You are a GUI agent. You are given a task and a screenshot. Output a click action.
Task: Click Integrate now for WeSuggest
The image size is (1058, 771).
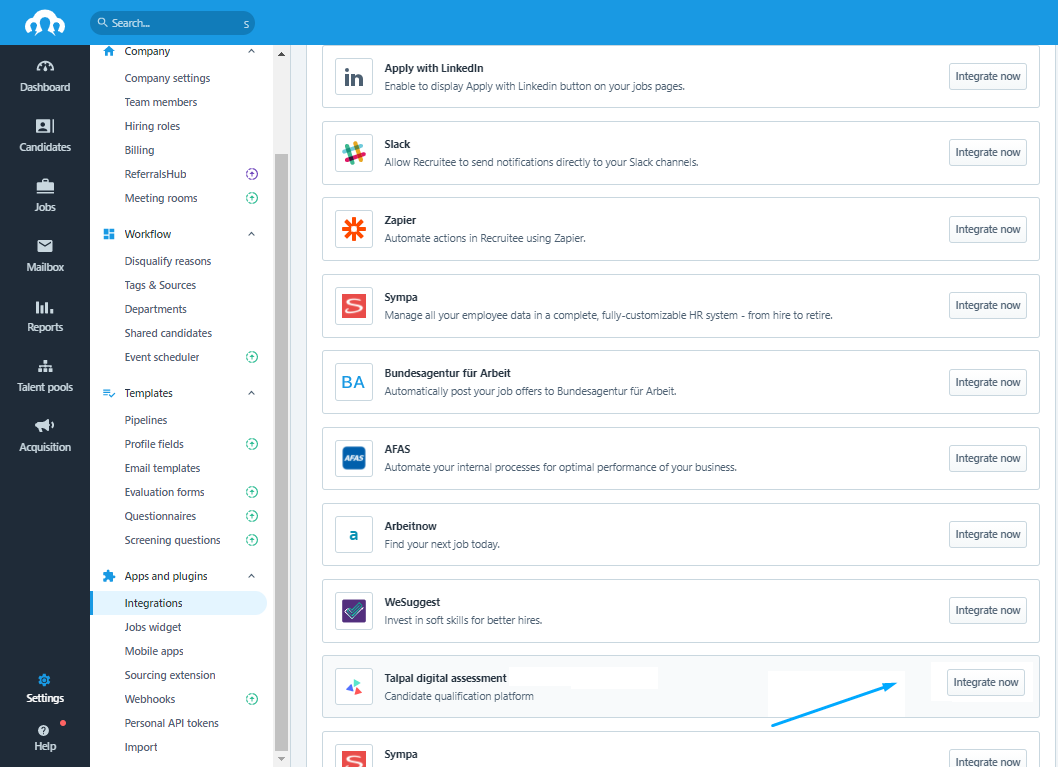coord(987,610)
